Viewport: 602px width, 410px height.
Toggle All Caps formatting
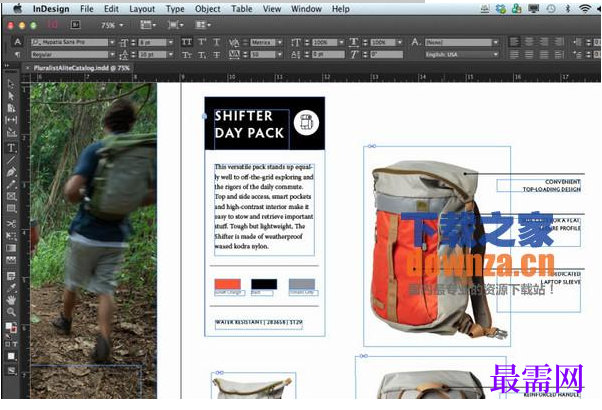tap(187, 42)
